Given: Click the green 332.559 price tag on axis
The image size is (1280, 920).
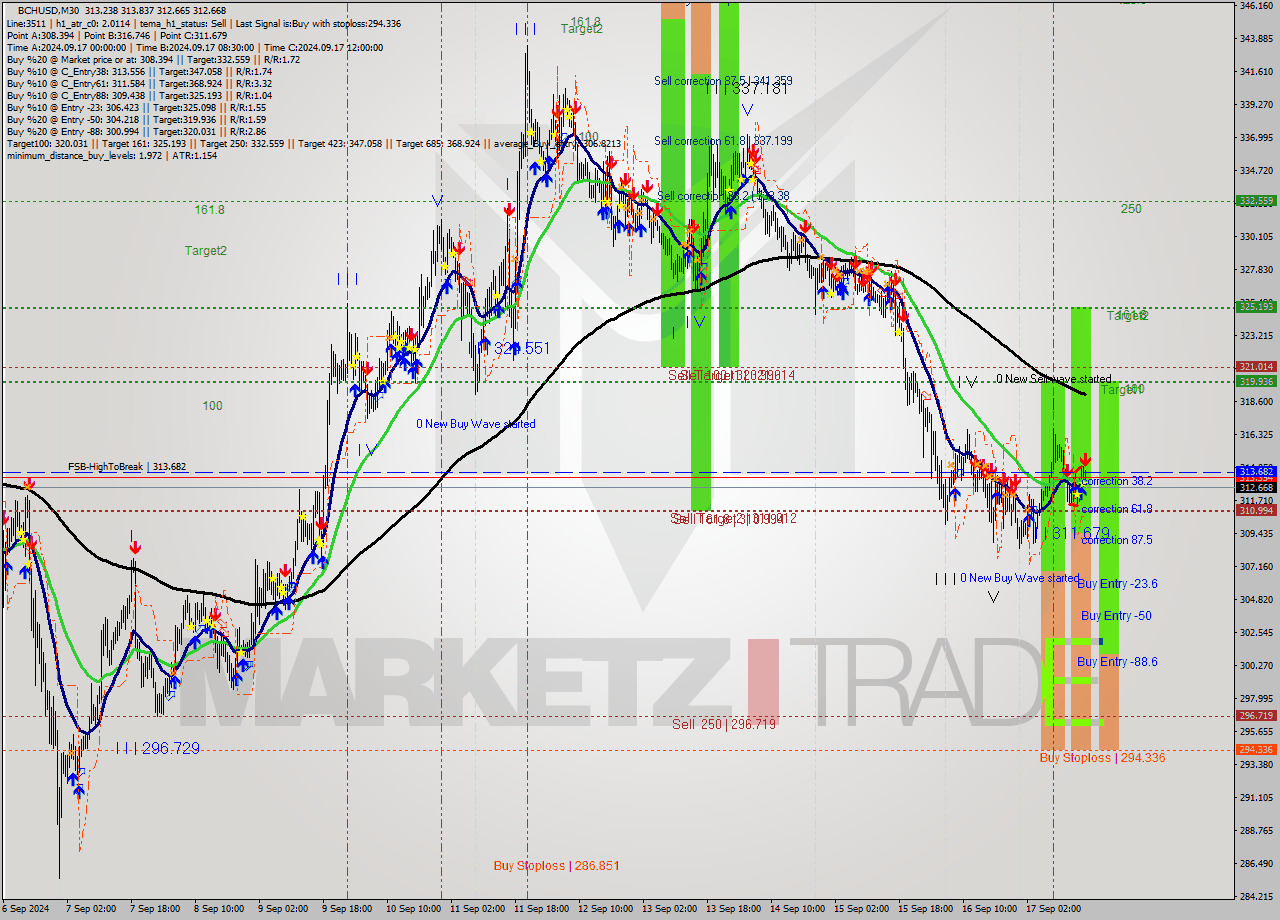Looking at the screenshot, I should (x=1256, y=201).
